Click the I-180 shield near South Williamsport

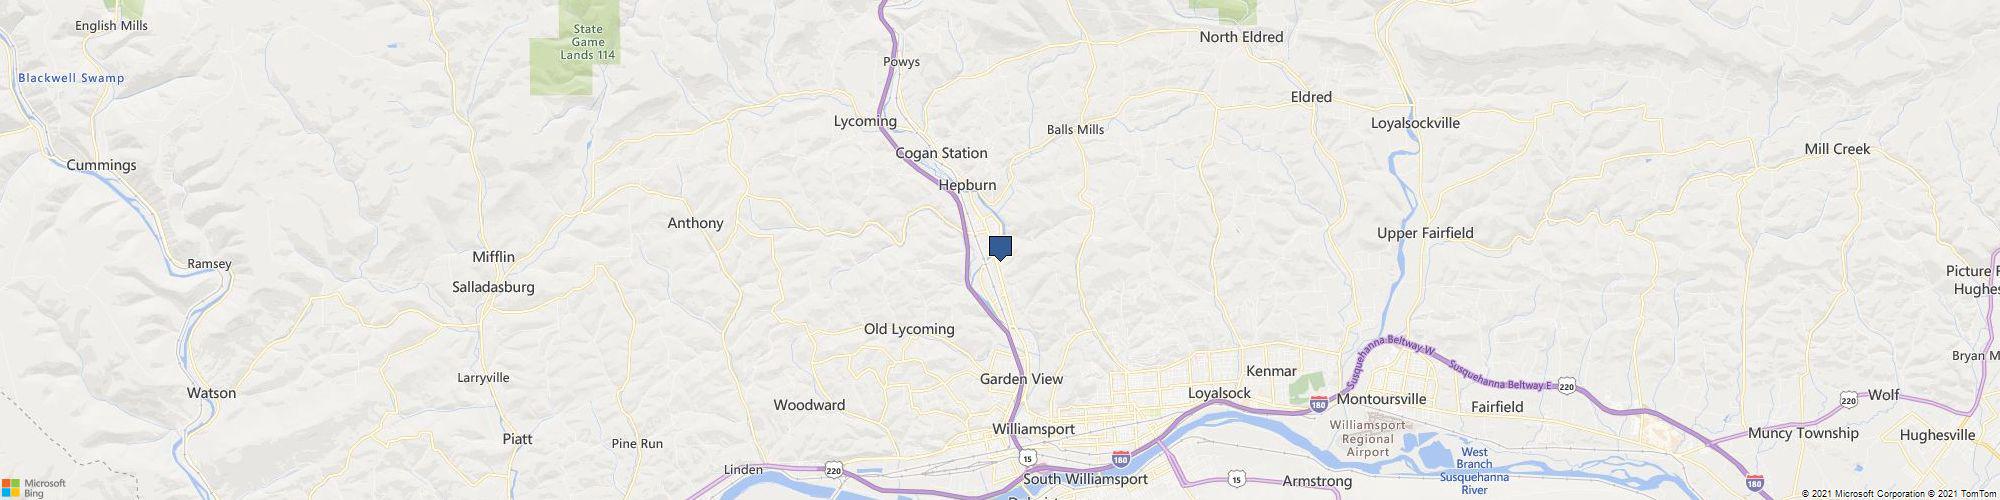(x=1121, y=460)
